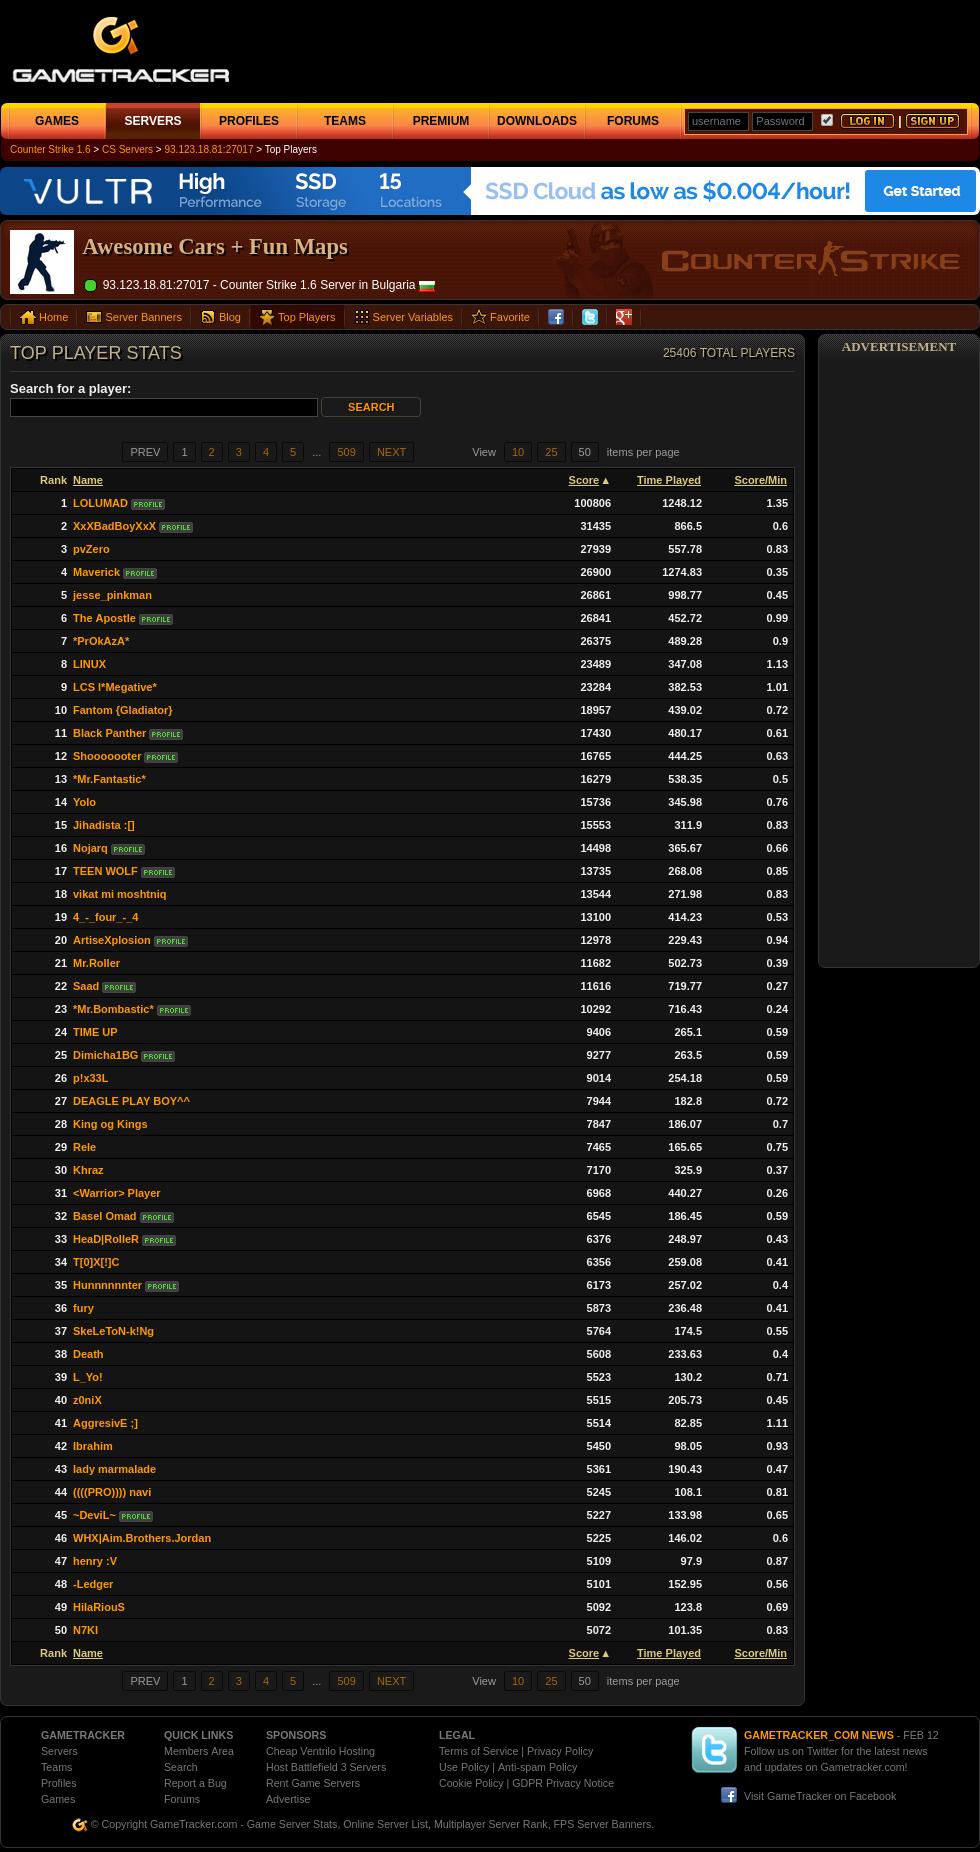Click the Facebook share icon
This screenshot has width=980, height=1852.
pos(556,317)
